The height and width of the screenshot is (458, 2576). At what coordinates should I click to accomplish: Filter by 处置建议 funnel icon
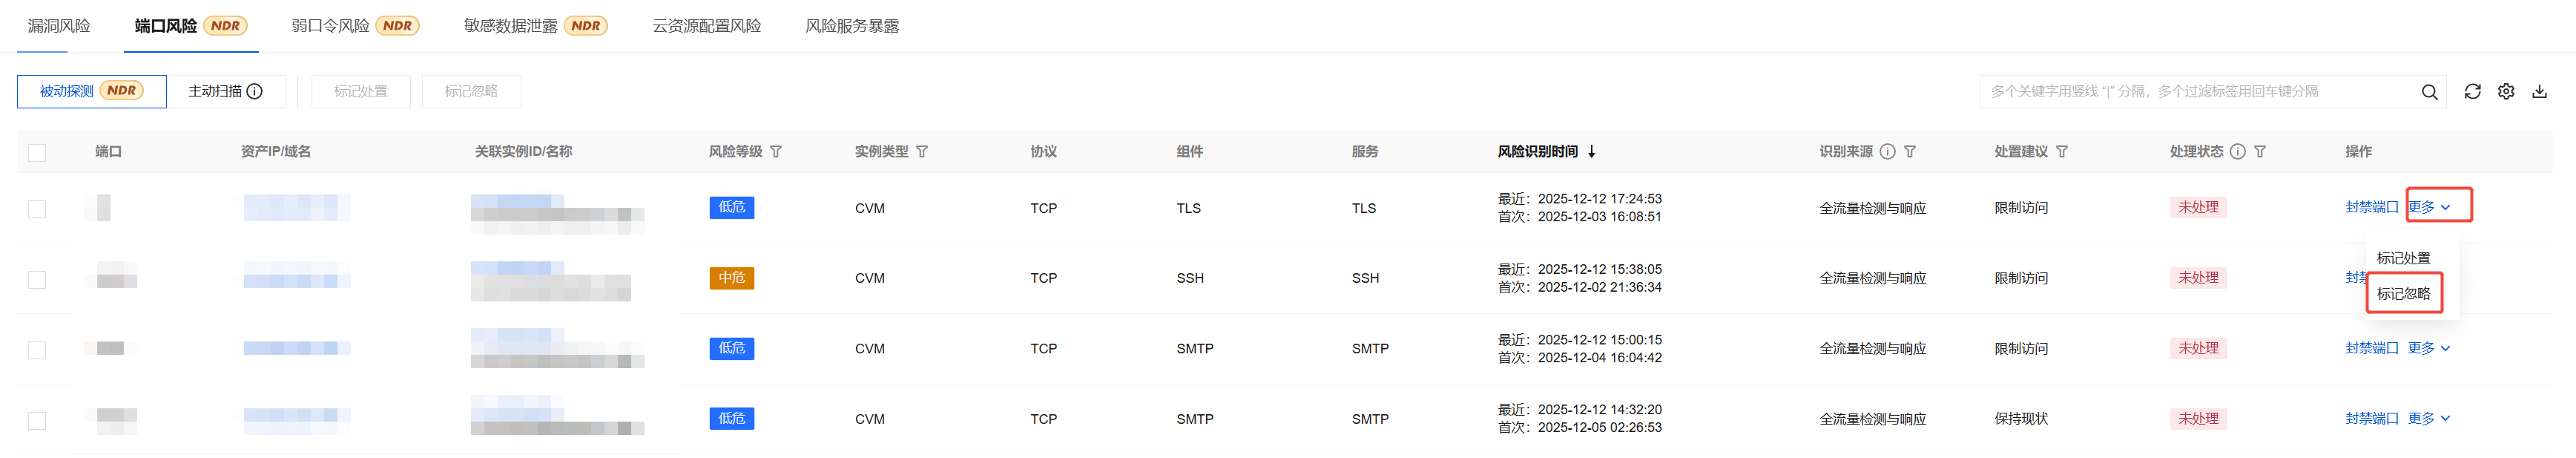point(2062,152)
